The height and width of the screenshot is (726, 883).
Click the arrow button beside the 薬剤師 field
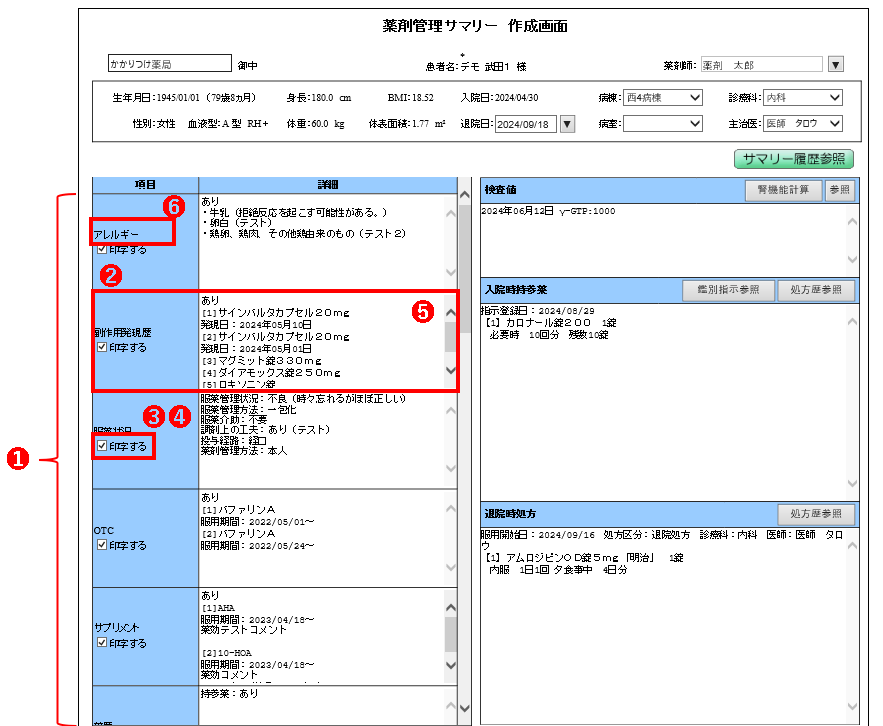point(836,64)
